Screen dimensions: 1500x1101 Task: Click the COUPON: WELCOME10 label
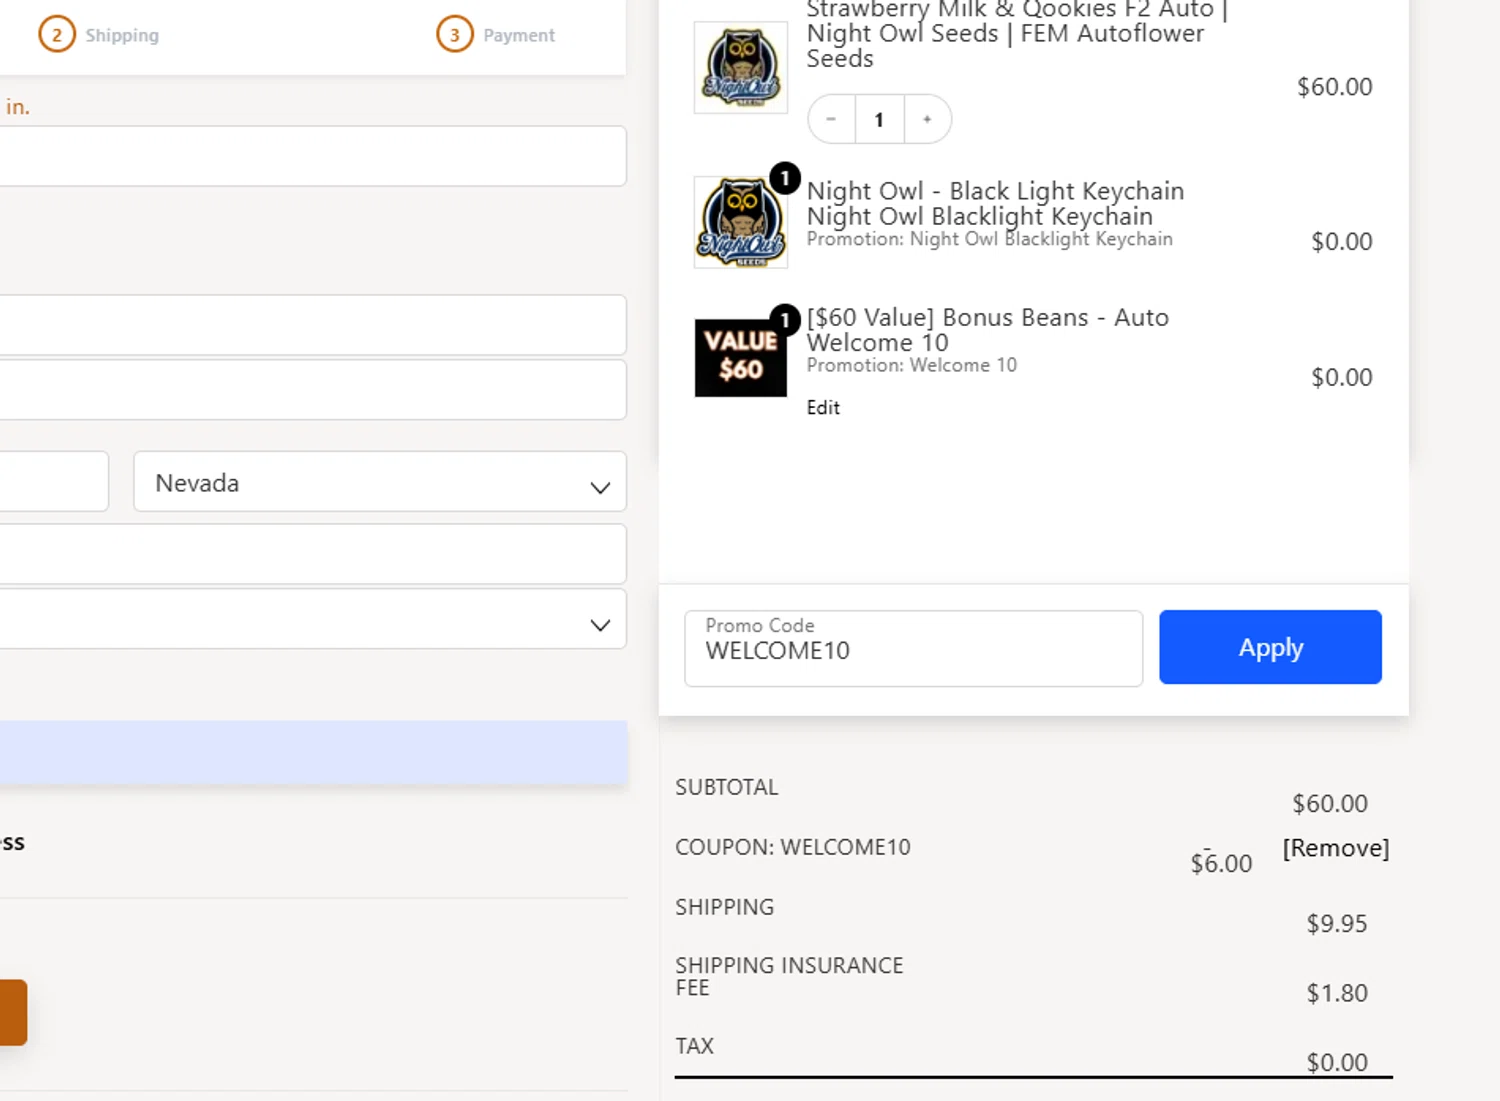tap(792, 847)
